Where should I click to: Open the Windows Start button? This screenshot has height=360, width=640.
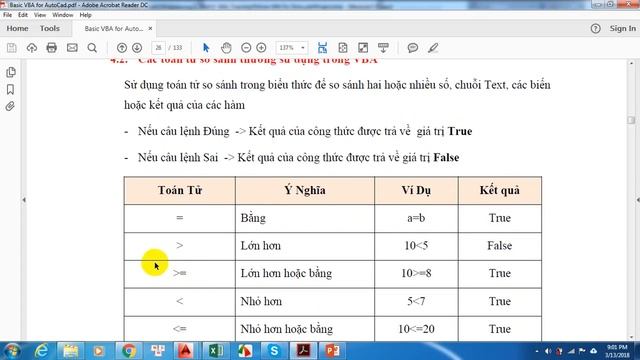(x=12, y=351)
